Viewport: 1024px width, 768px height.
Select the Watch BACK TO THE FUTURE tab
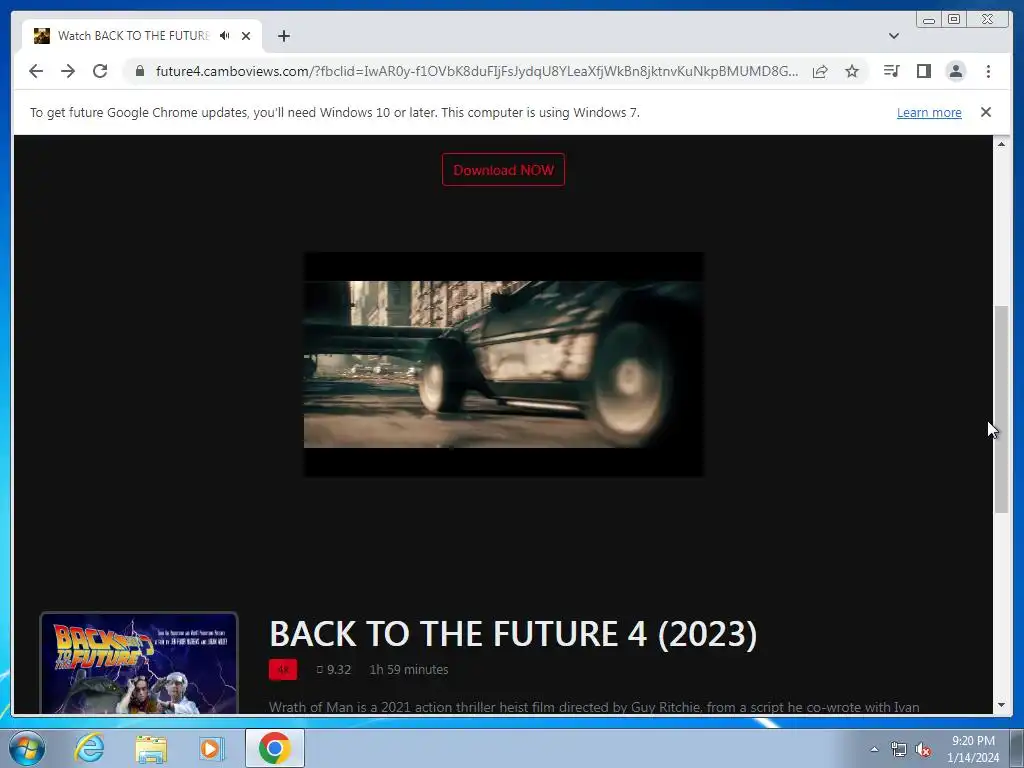coord(142,36)
